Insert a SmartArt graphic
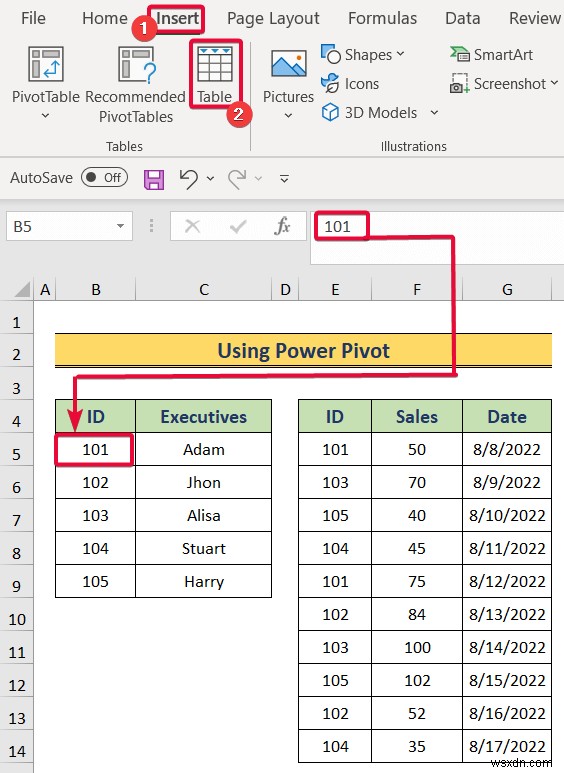The width and height of the screenshot is (564, 773). click(x=492, y=55)
